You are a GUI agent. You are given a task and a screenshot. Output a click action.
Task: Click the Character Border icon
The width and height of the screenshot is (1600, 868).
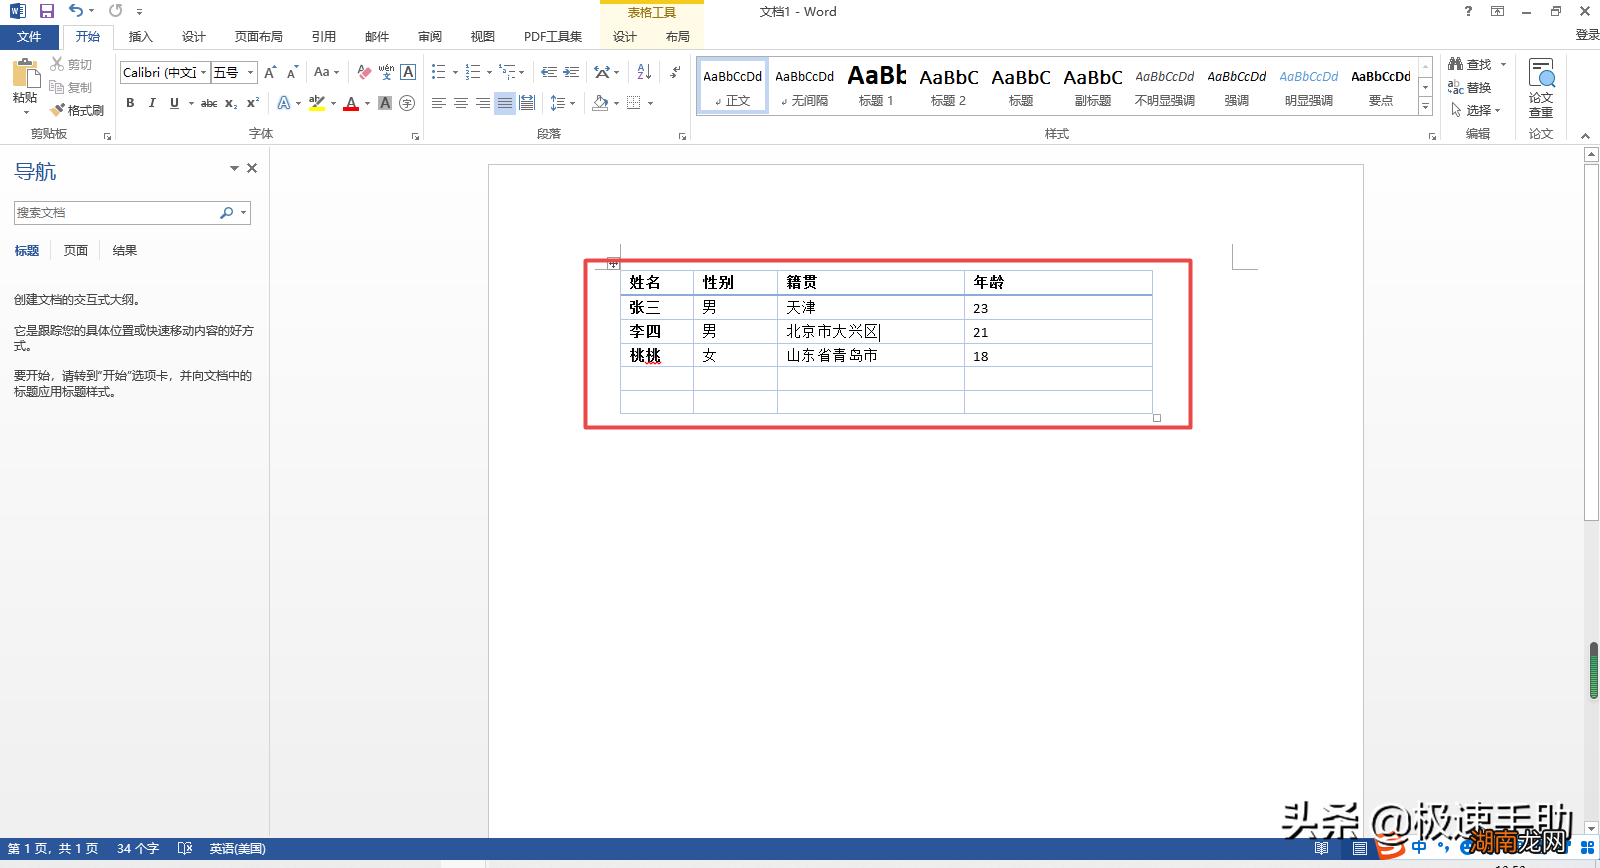[408, 73]
